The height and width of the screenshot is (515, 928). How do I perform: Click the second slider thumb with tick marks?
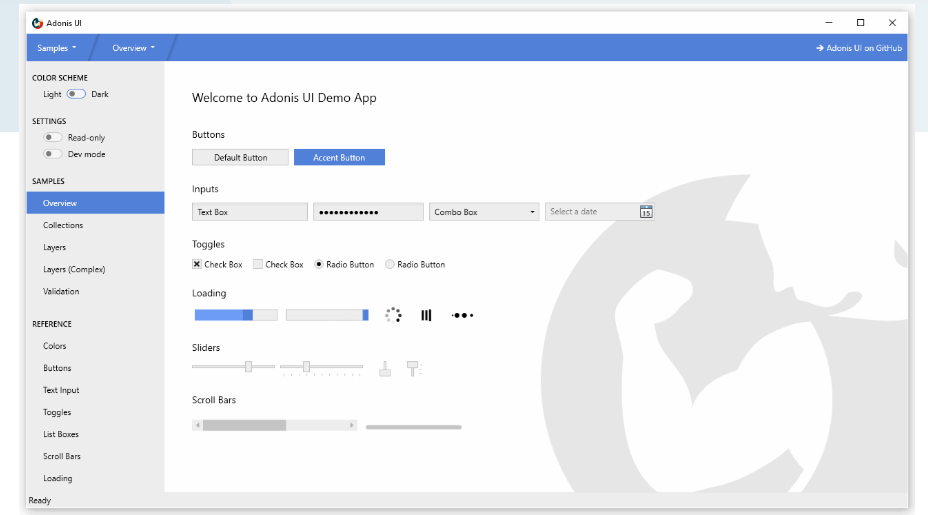(306, 367)
